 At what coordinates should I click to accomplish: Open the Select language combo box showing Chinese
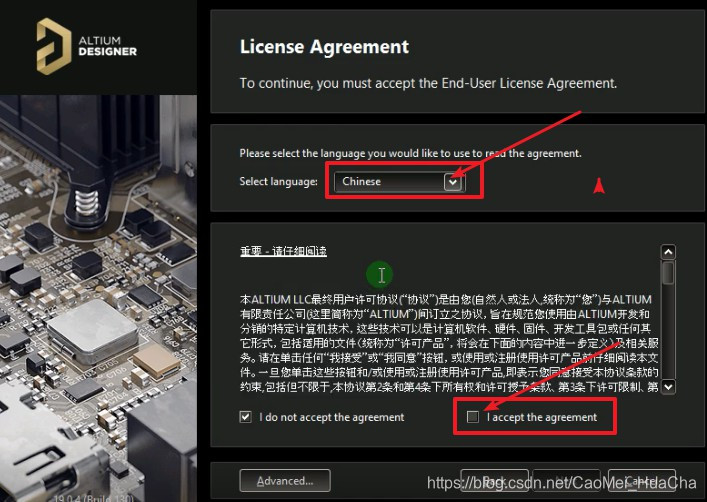(399, 182)
